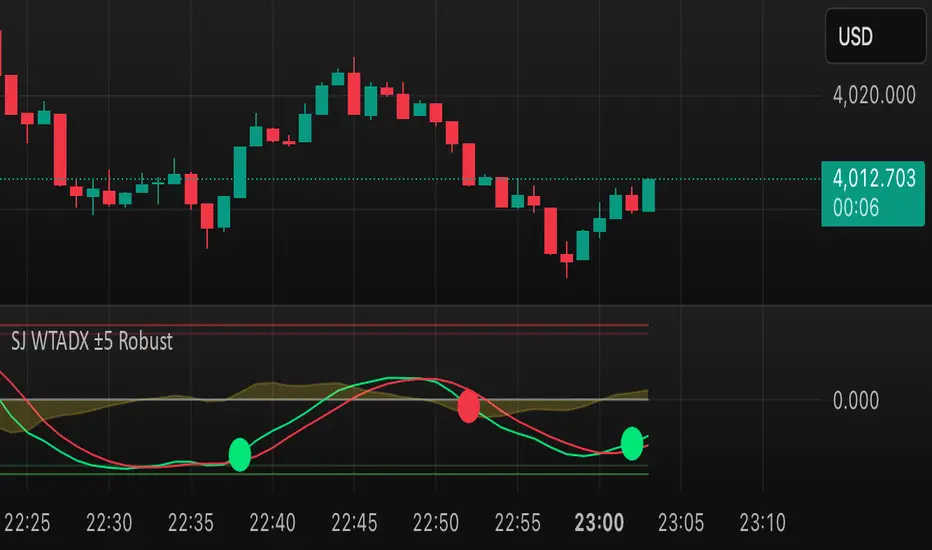Screen dimensions: 932x550
Task: Click the red signal dot near 22:52
Action: pos(468,406)
